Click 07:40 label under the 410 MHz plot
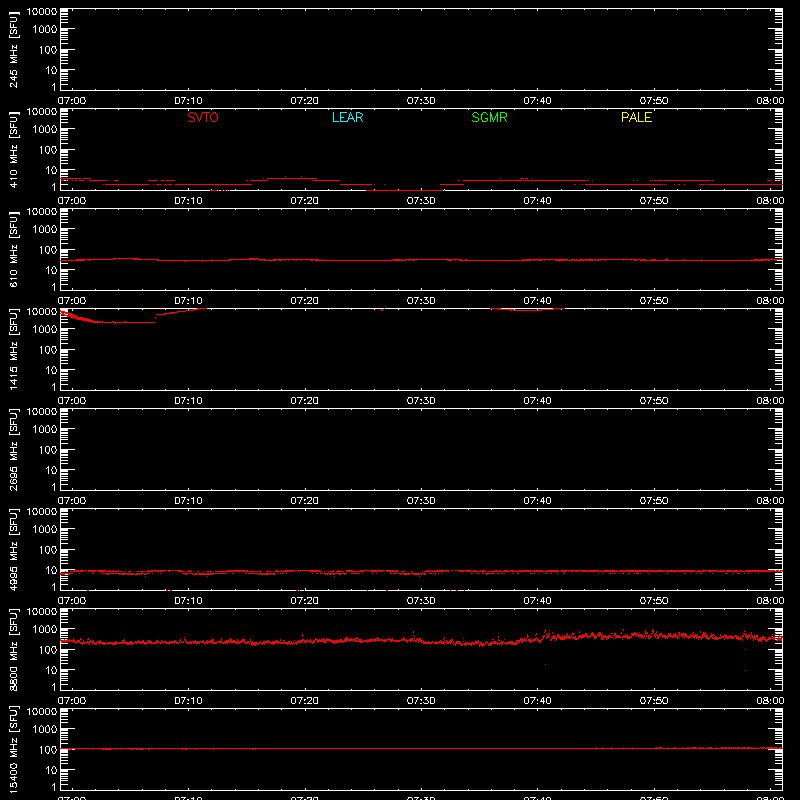 pos(537,201)
